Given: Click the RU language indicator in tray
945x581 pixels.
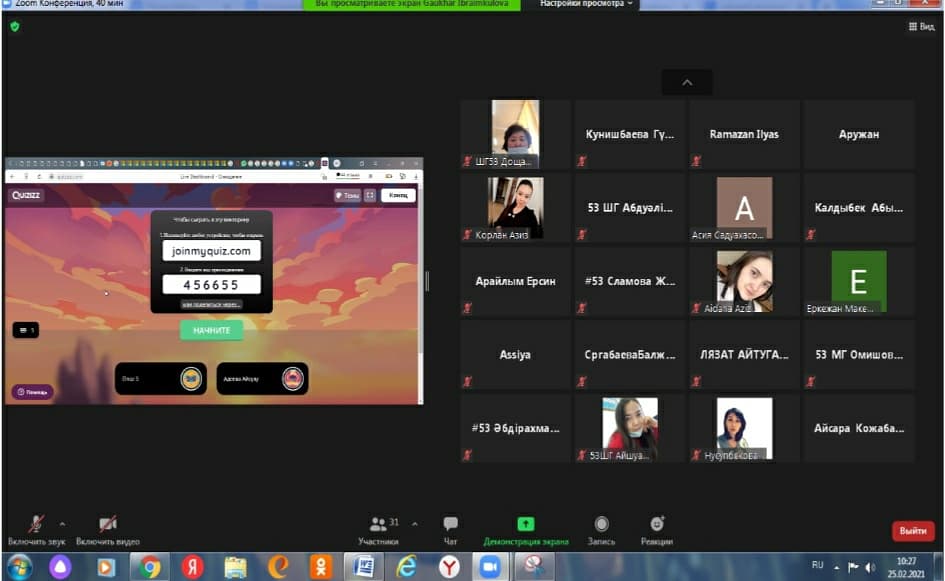Looking at the screenshot, I should click(x=817, y=566).
